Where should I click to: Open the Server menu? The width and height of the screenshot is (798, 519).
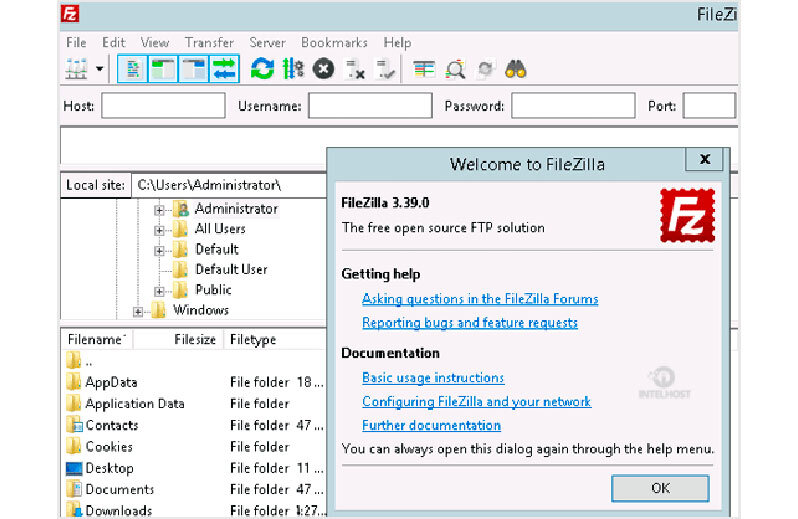tap(267, 42)
